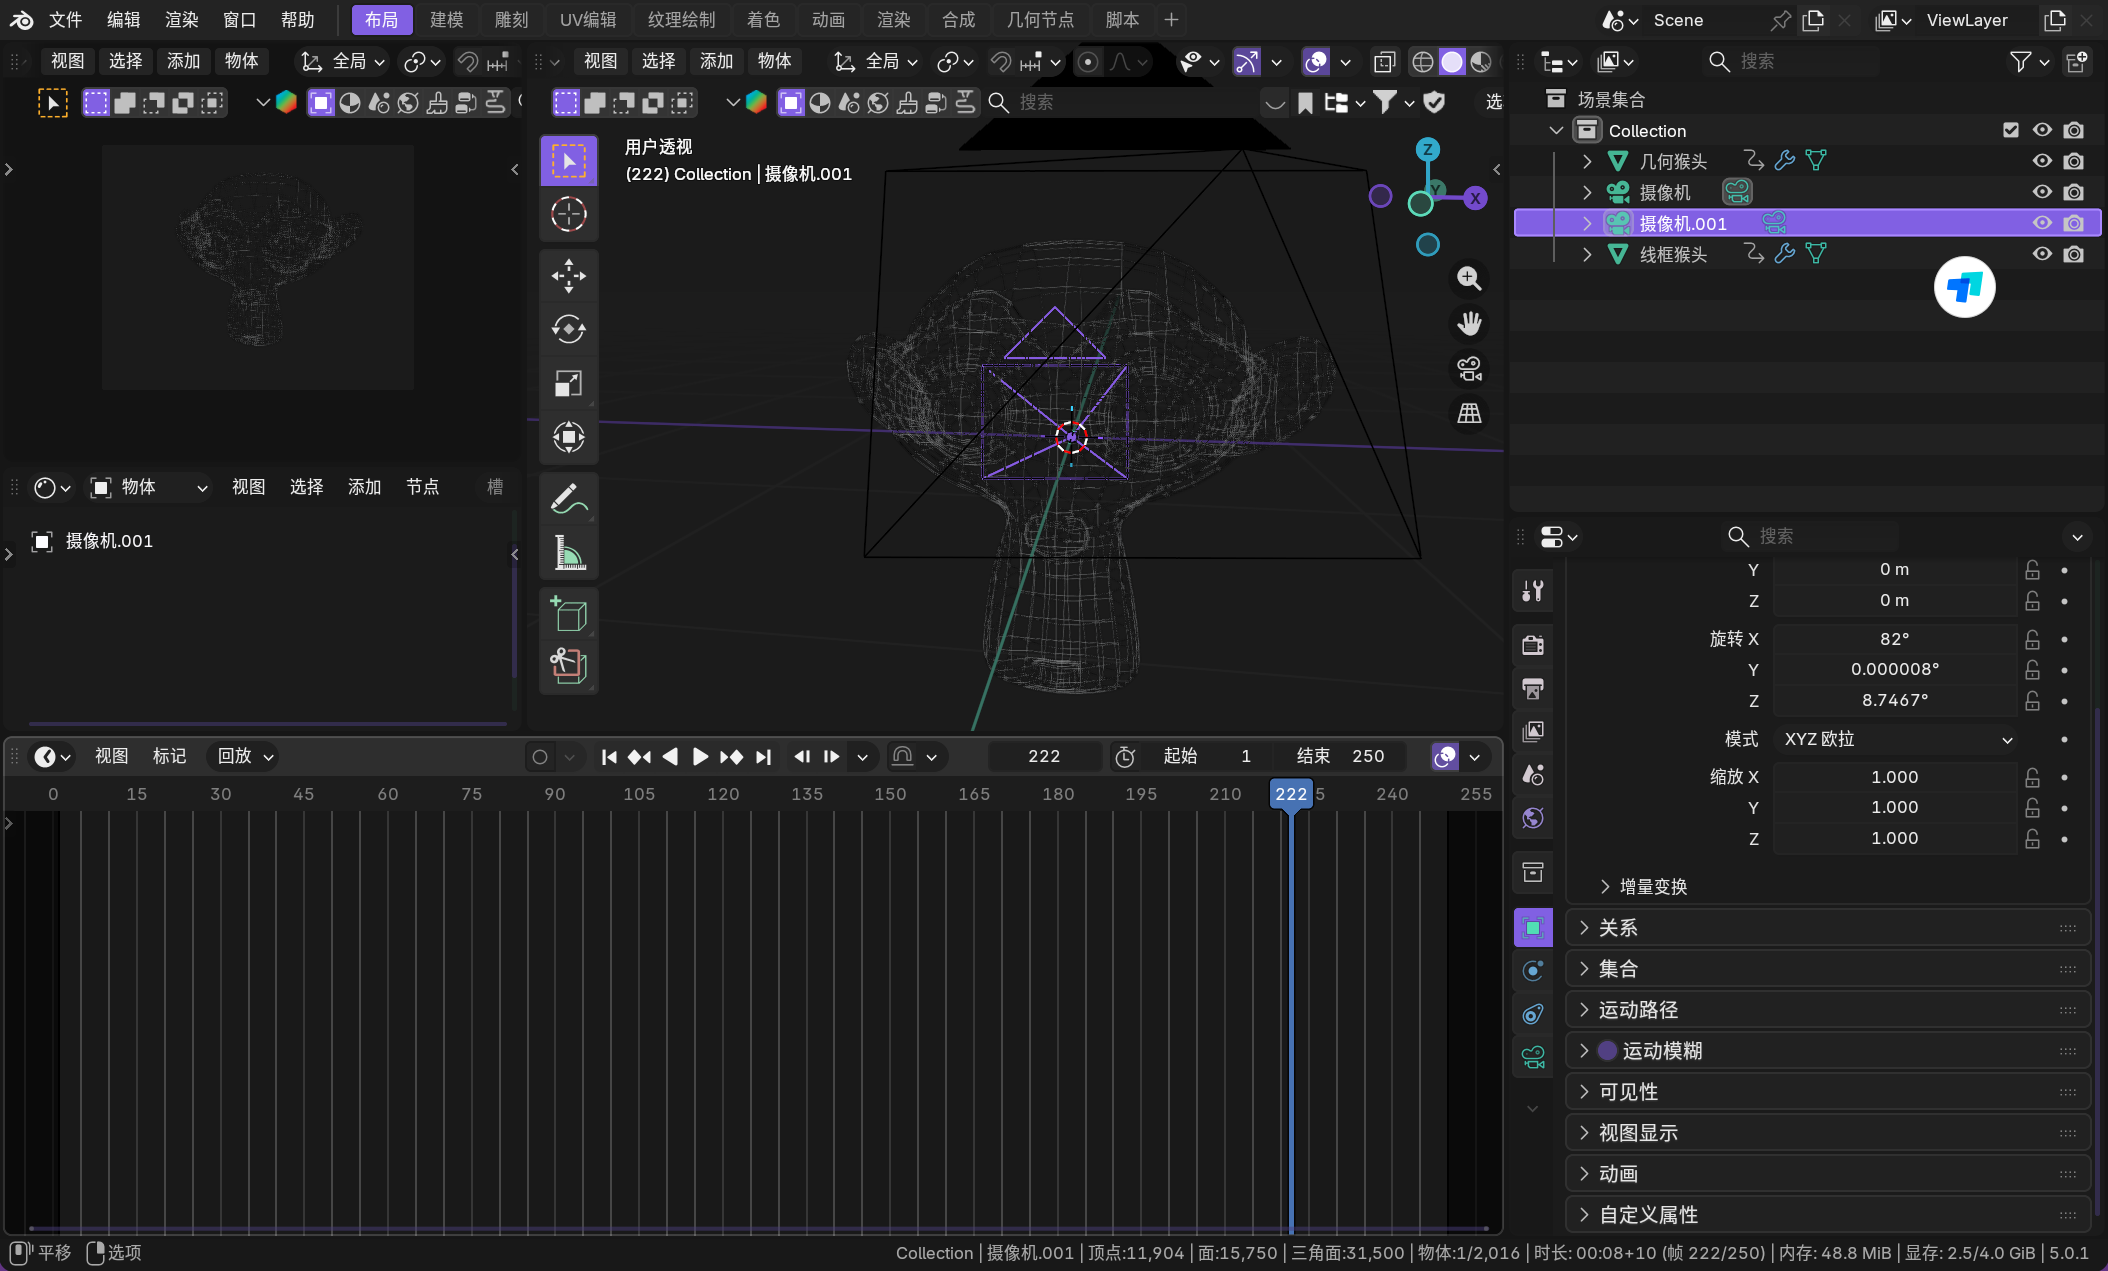This screenshot has width=2108, height=1271.
Task: Toggle camera view button in viewport
Action: (1469, 369)
